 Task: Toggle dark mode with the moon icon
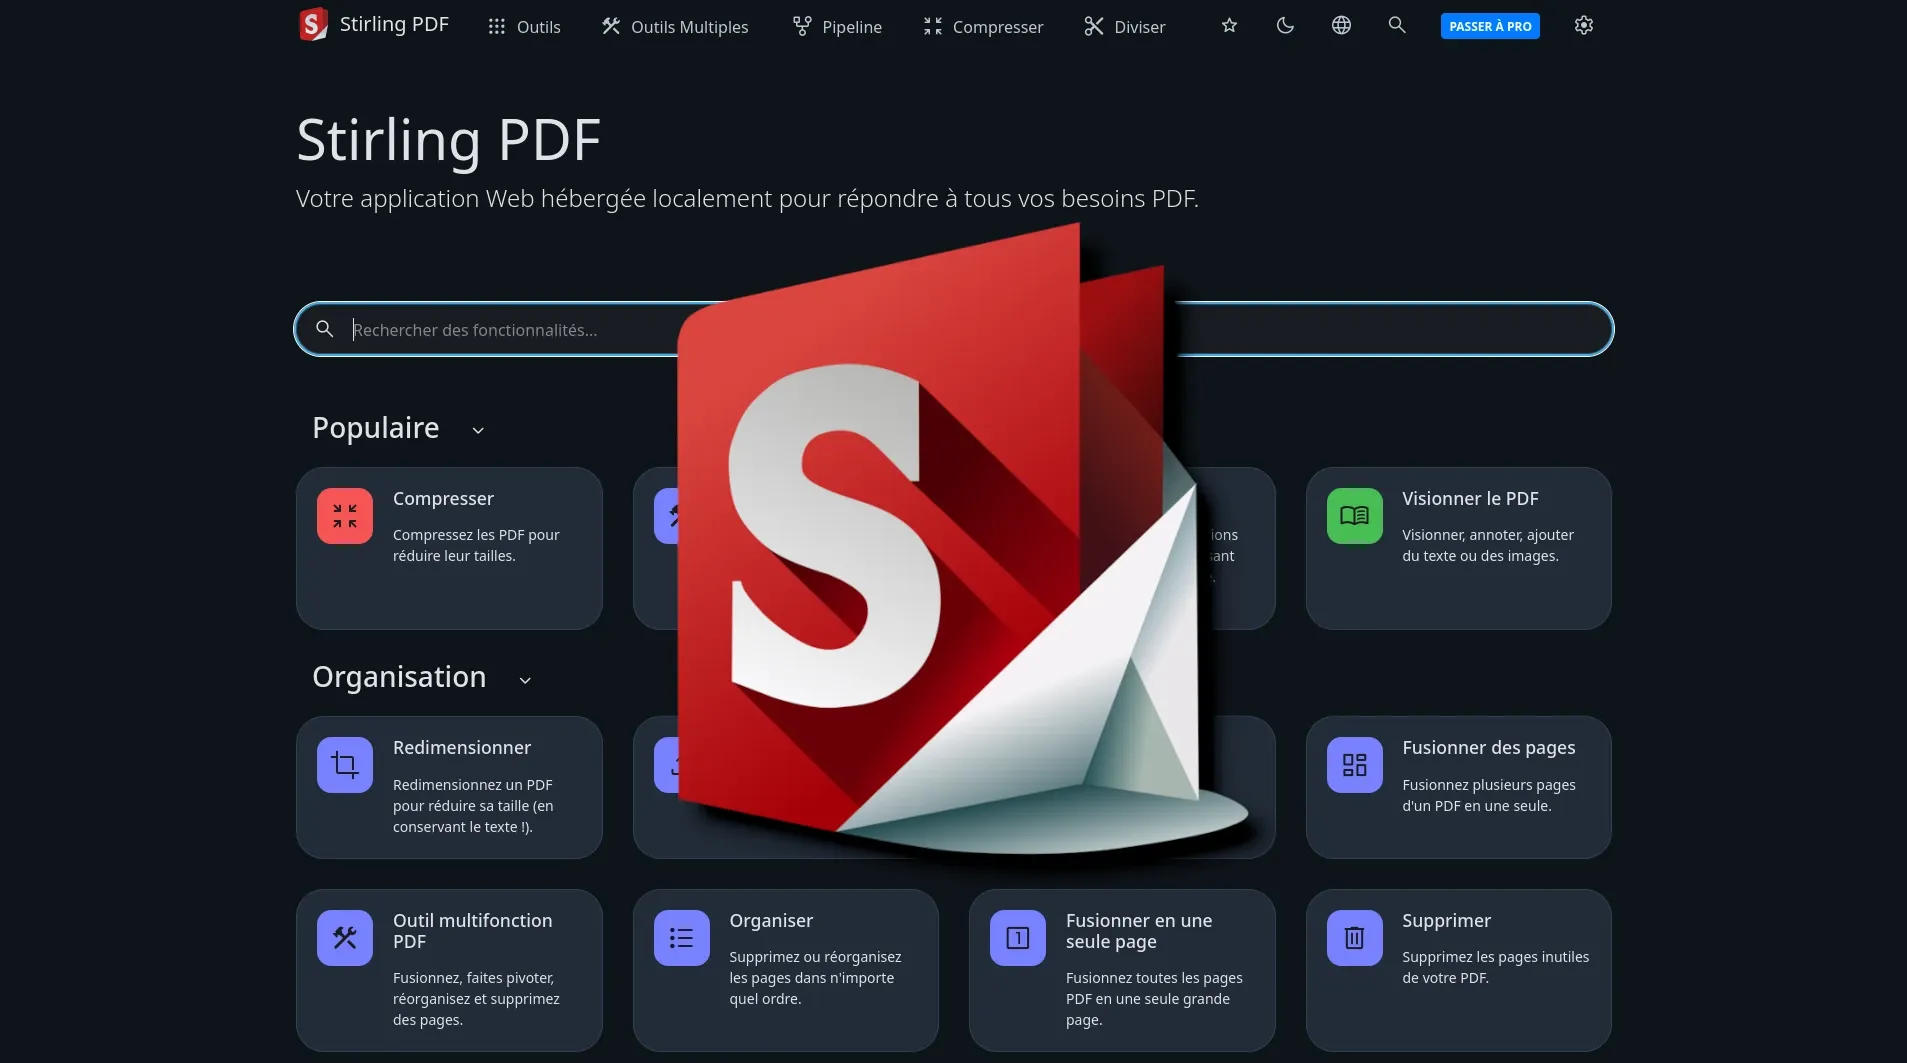(x=1284, y=25)
